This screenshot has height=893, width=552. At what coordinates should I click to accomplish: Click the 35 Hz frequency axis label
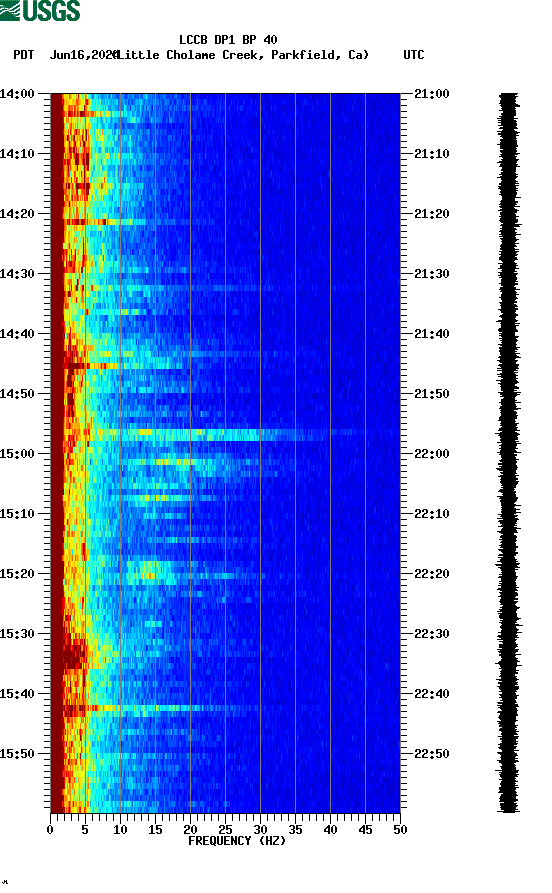[295, 830]
